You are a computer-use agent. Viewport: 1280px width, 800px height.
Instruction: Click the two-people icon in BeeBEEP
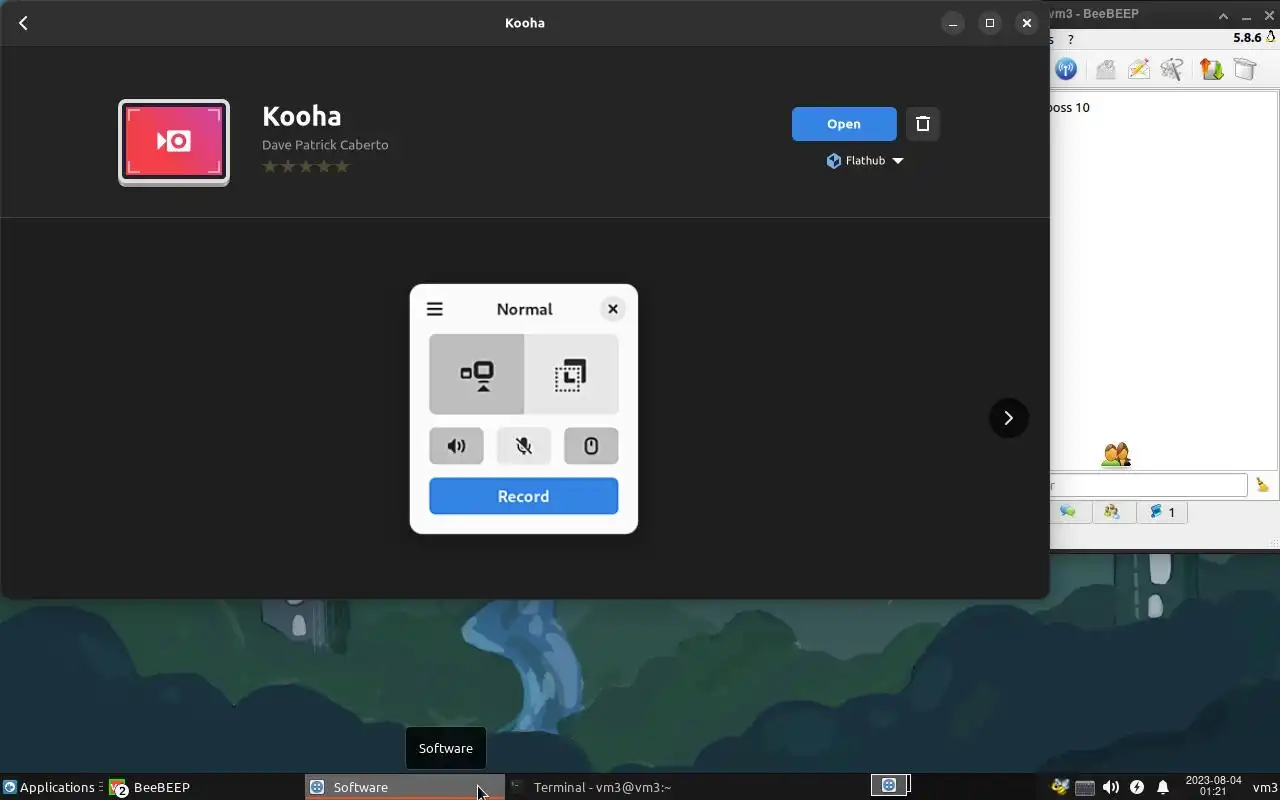tap(1115, 454)
